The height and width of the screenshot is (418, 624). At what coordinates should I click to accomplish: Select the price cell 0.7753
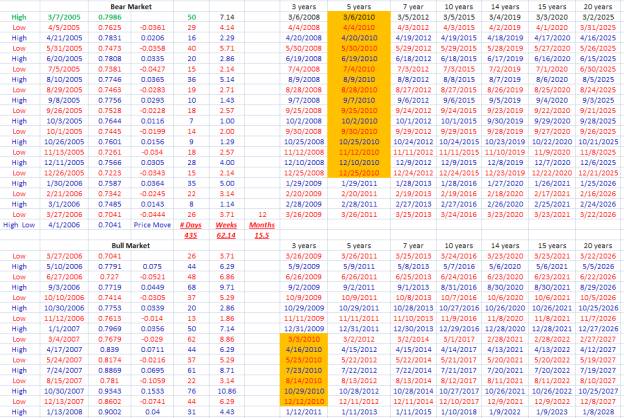tap(110, 308)
